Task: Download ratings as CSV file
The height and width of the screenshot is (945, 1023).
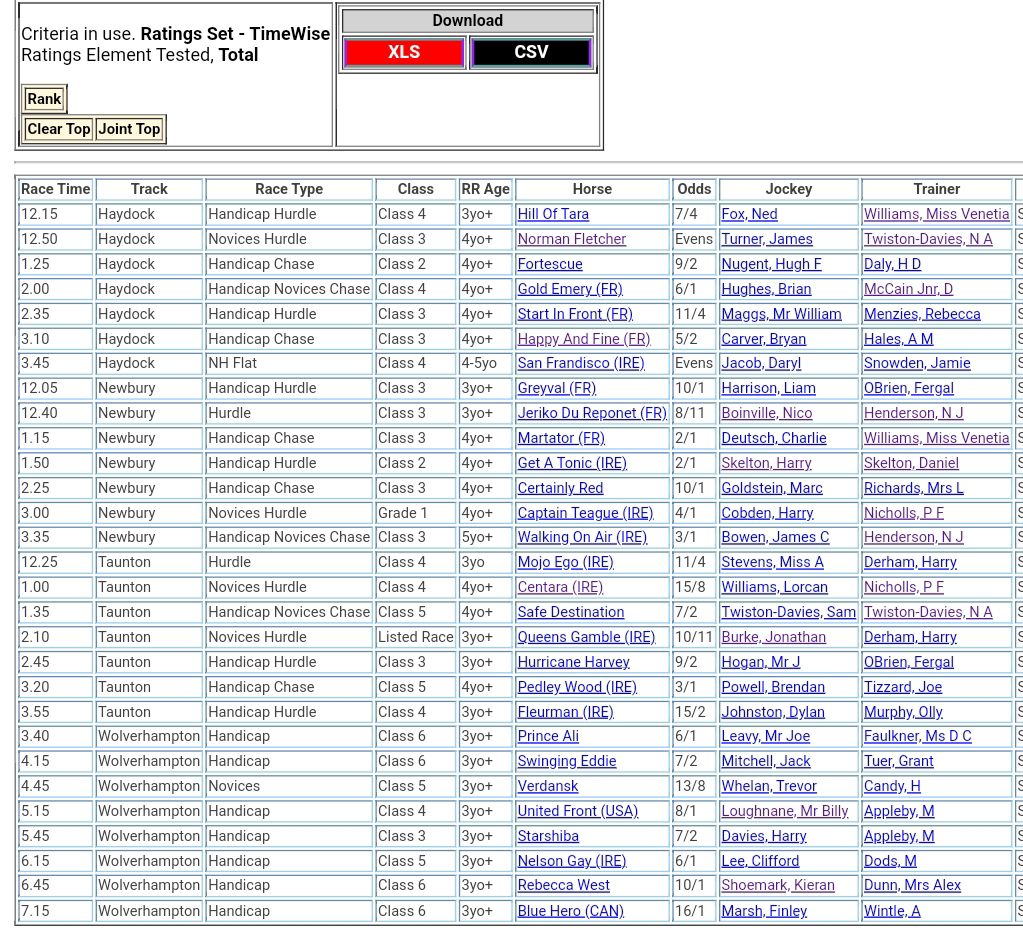Action: coord(531,53)
